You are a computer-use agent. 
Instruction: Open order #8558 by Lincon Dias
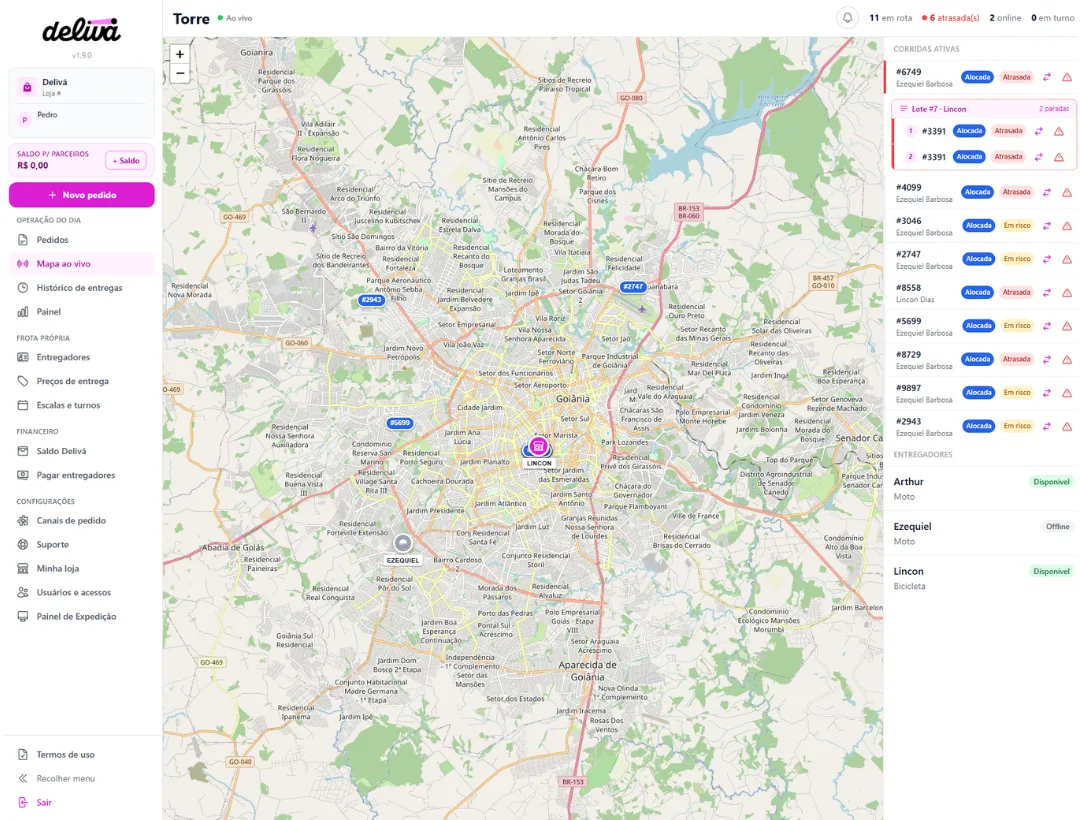[982, 293]
